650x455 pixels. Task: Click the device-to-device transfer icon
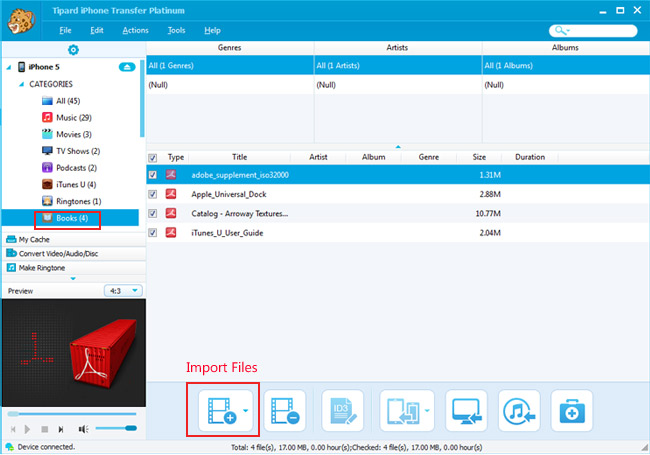[x=403, y=410]
